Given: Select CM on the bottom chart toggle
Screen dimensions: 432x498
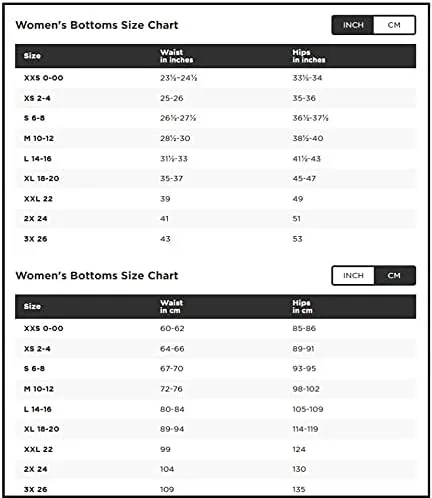Looking at the screenshot, I should pos(394,276).
